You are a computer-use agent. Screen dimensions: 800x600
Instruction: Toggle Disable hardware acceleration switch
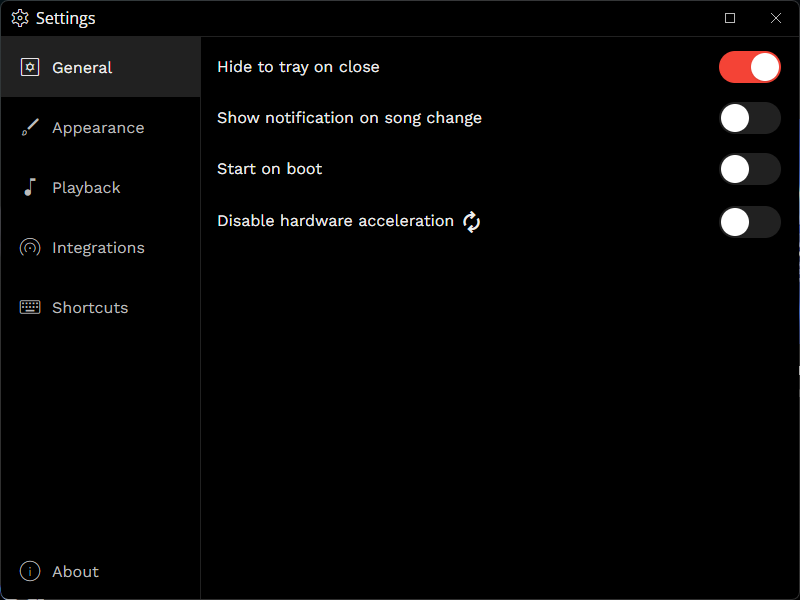coord(749,222)
